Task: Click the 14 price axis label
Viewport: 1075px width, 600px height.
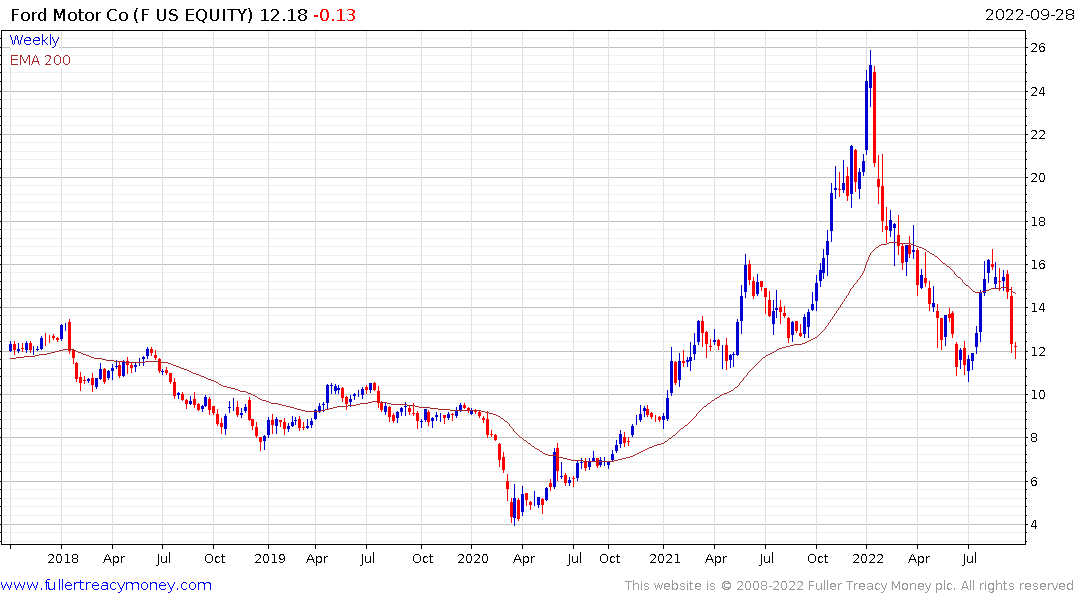Action: (1038, 308)
